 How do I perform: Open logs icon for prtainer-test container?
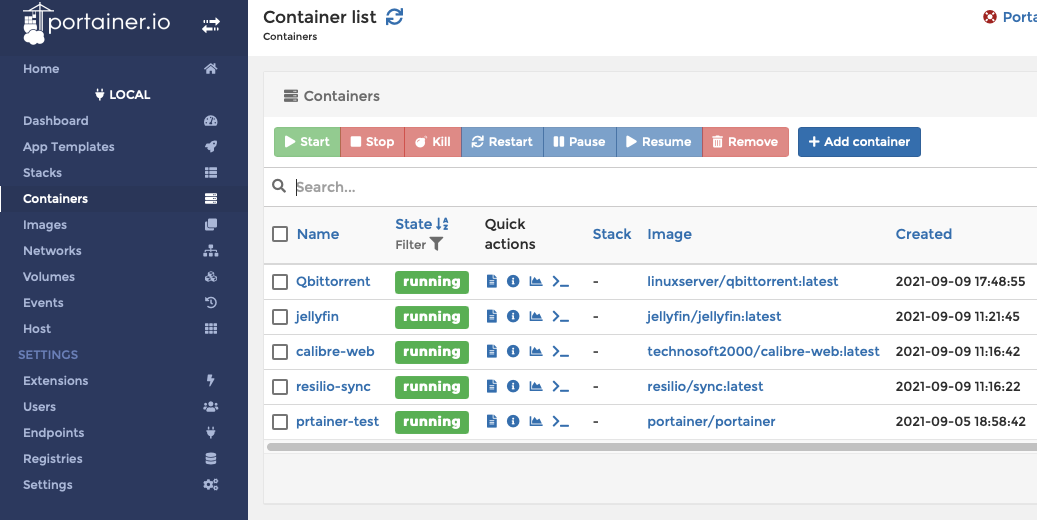pyautogui.click(x=491, y=421)
